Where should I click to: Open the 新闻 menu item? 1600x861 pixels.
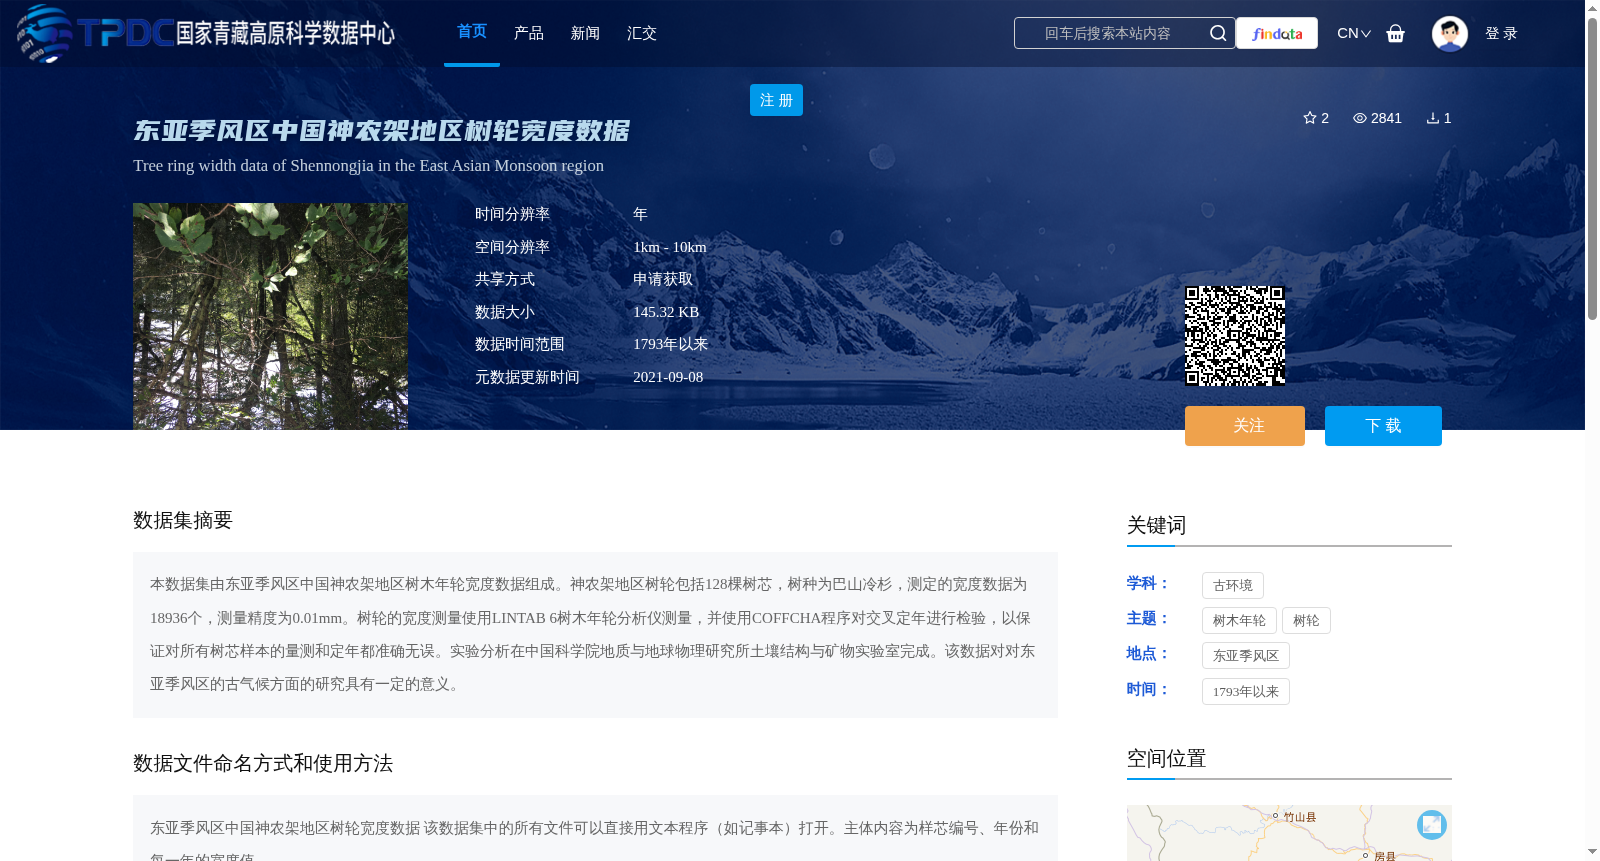click(585, 33)
